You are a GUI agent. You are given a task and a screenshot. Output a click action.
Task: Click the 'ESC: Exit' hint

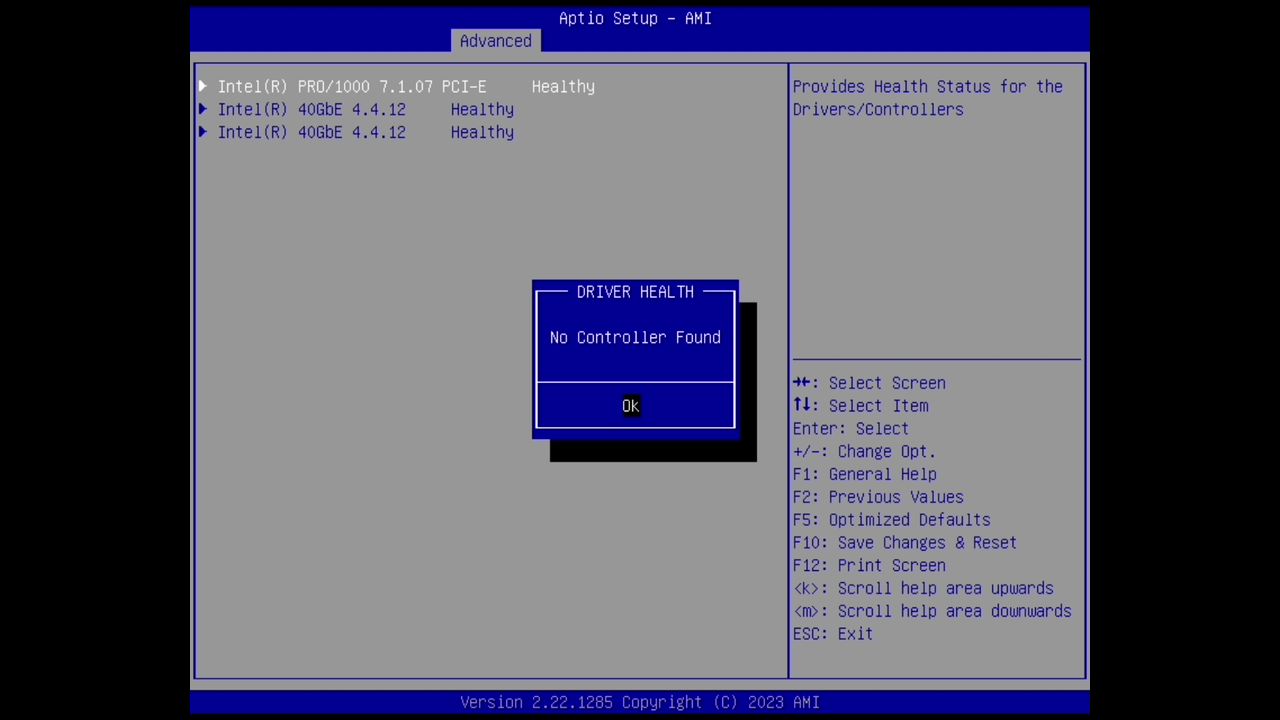[833, 635]
